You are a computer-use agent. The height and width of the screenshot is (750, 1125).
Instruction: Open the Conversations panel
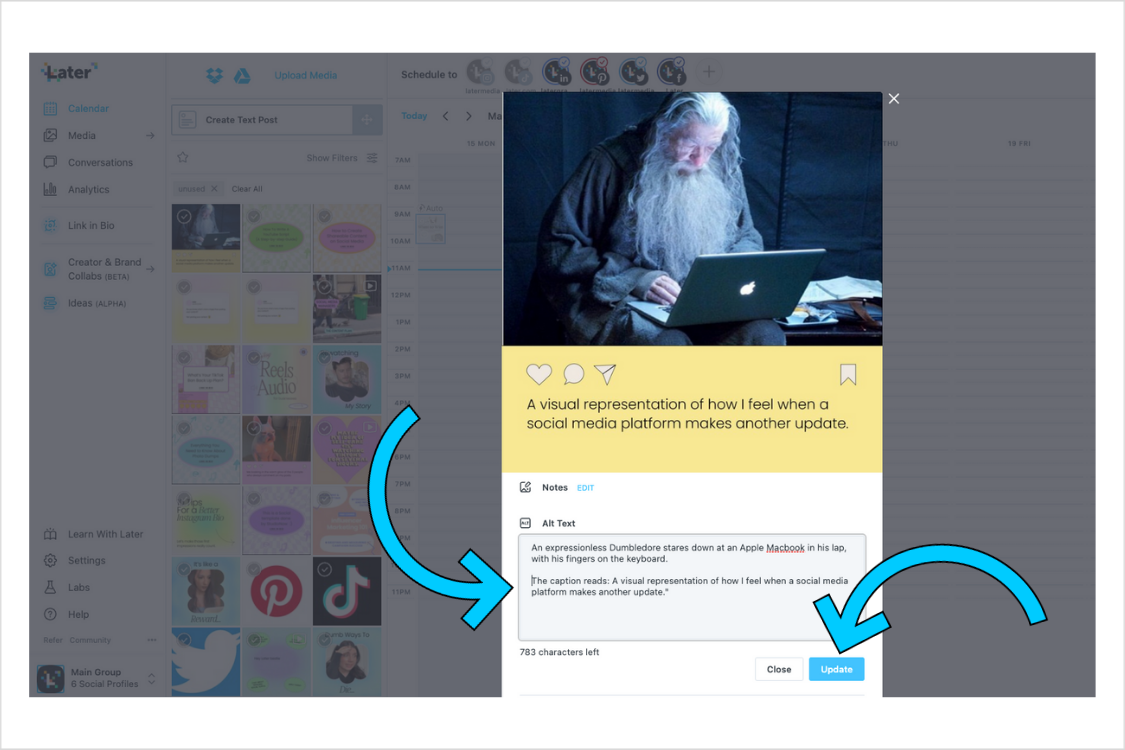[x=100, y=162]
